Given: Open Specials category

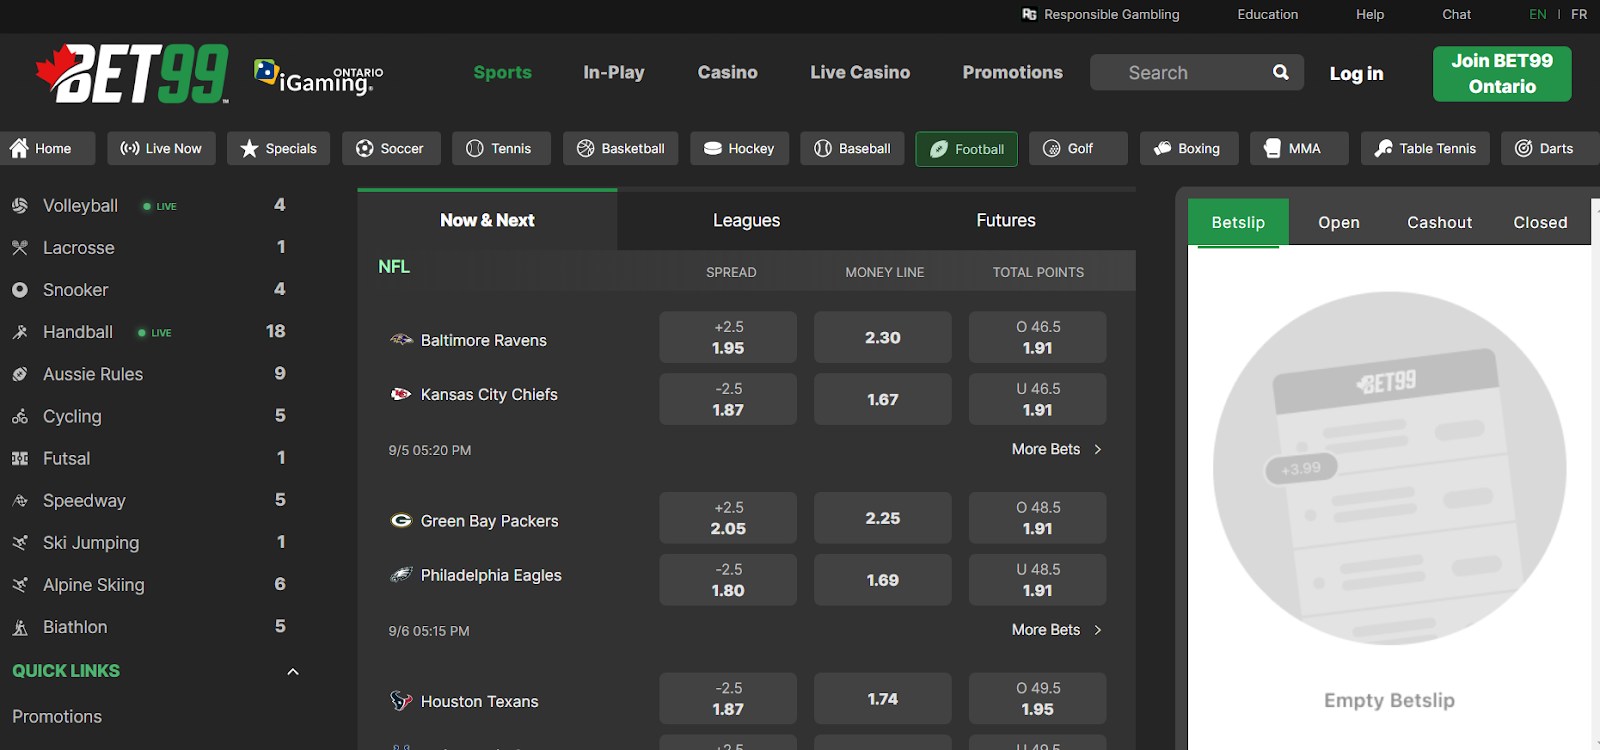Looking at the screenshot, I should (x=278, y=148).
